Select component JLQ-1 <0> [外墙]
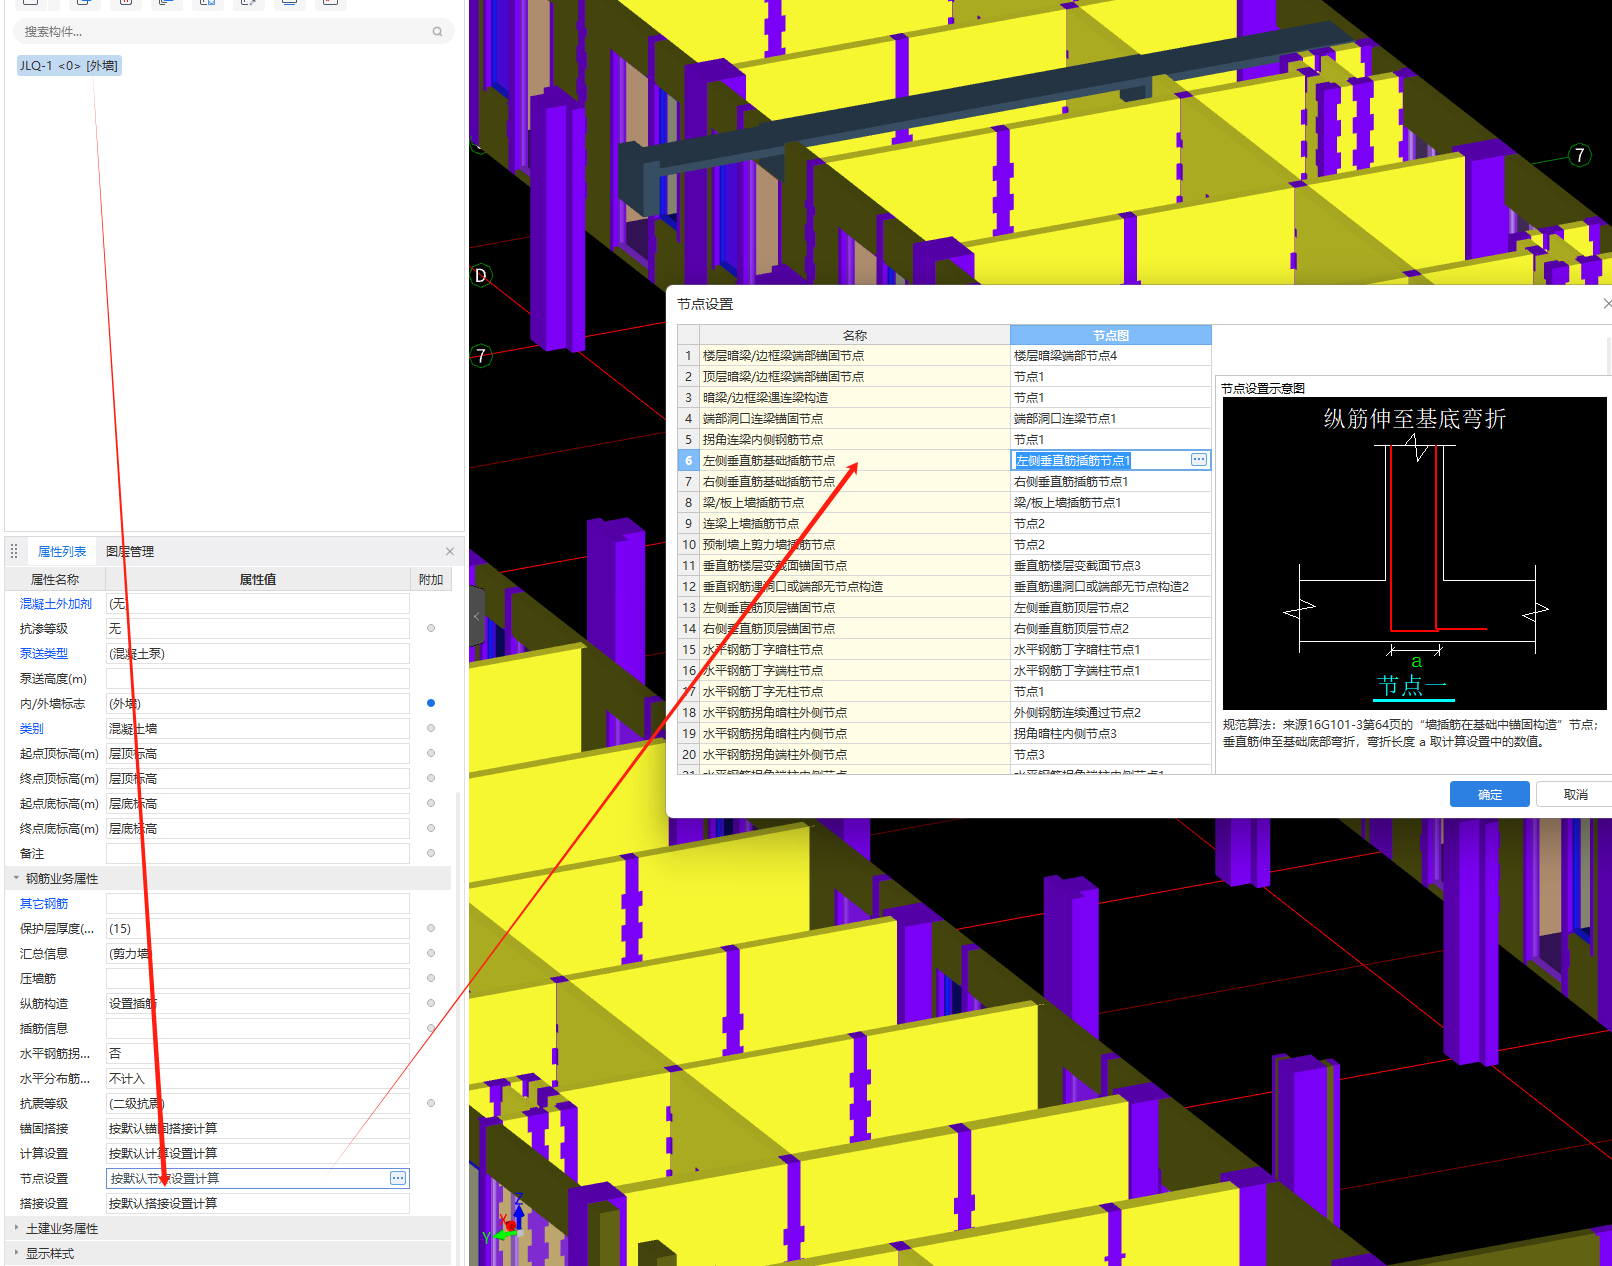 coord(69,66)
